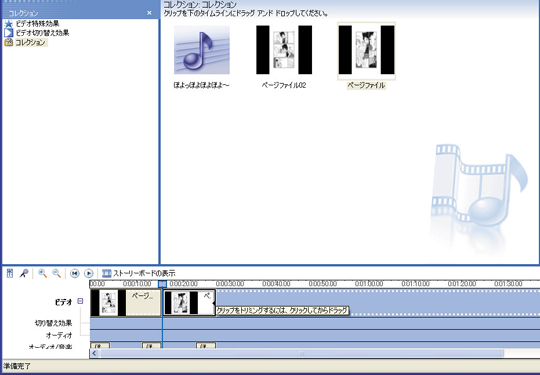540x375 pixels.
Task: Select ビデオ特殊効果 star icon in collections
Action: 9,24
